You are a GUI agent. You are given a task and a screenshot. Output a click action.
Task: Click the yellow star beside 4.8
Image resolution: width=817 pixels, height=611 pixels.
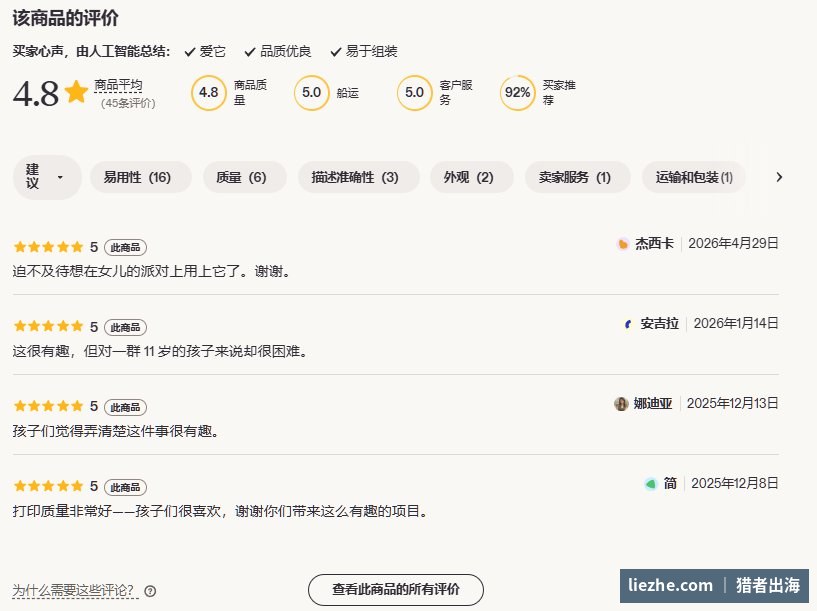pos(76,92)
